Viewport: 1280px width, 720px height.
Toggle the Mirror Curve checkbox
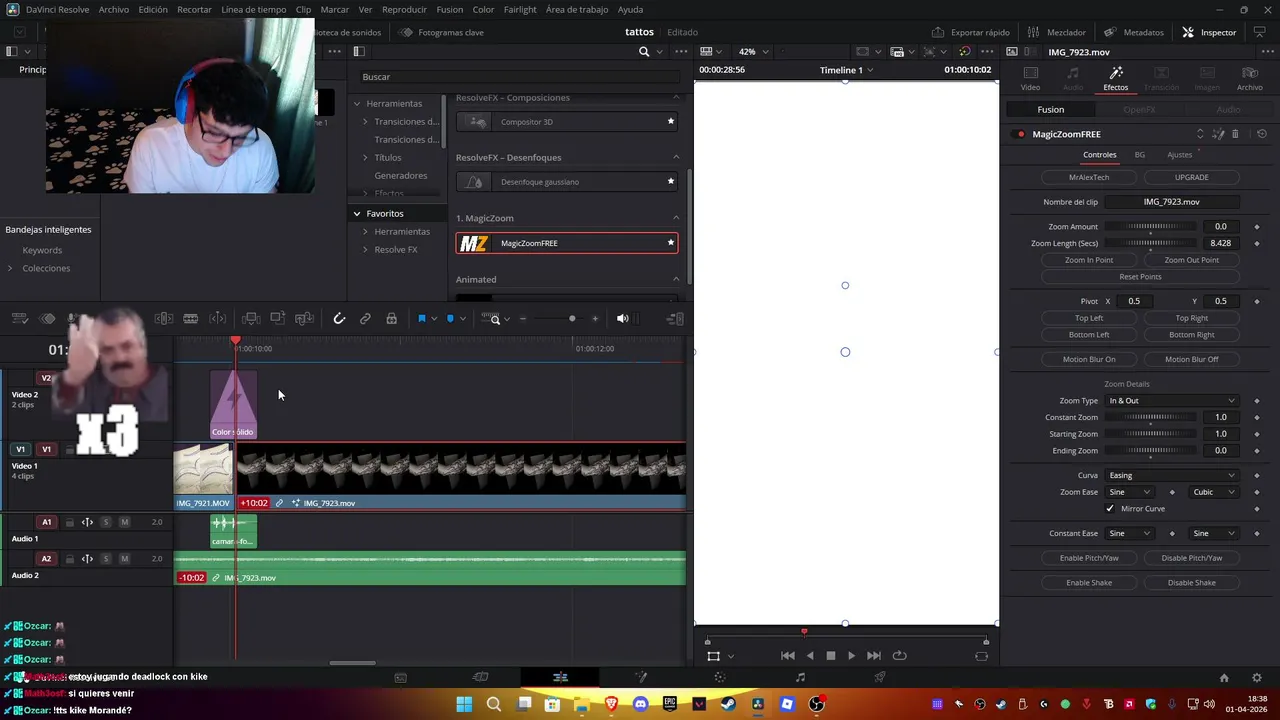coord(1110,509)
